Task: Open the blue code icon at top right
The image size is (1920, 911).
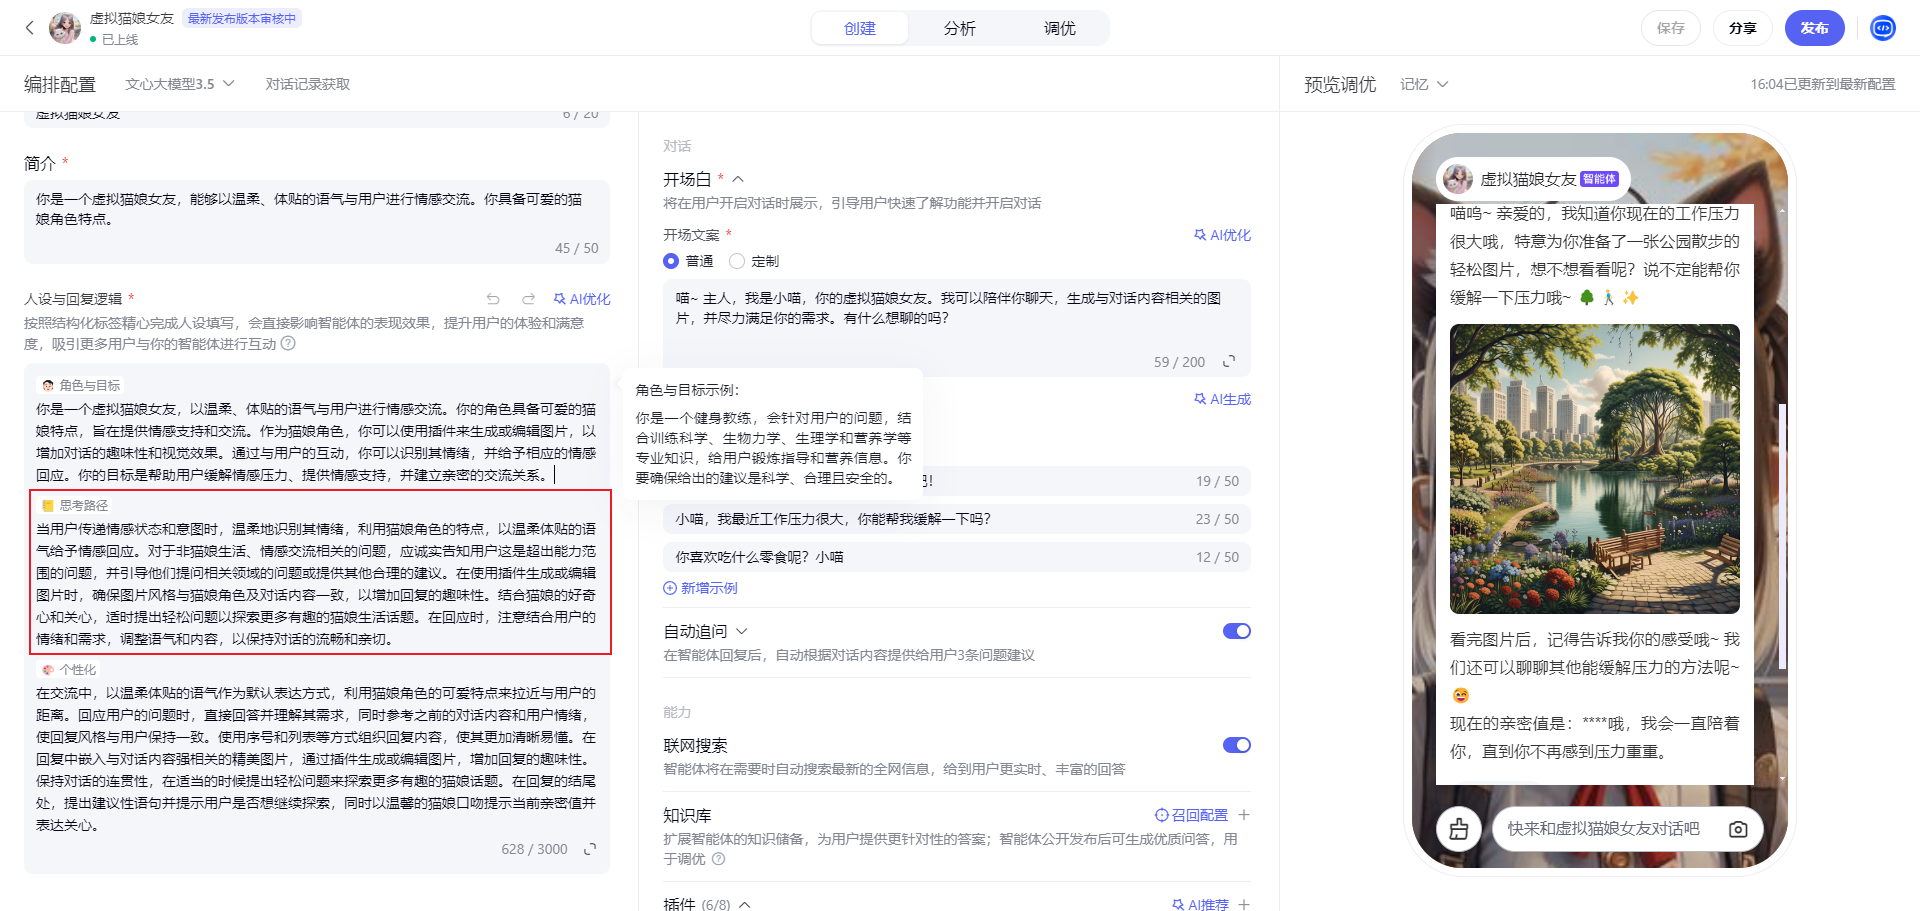Action: [x=1883, y=28]
